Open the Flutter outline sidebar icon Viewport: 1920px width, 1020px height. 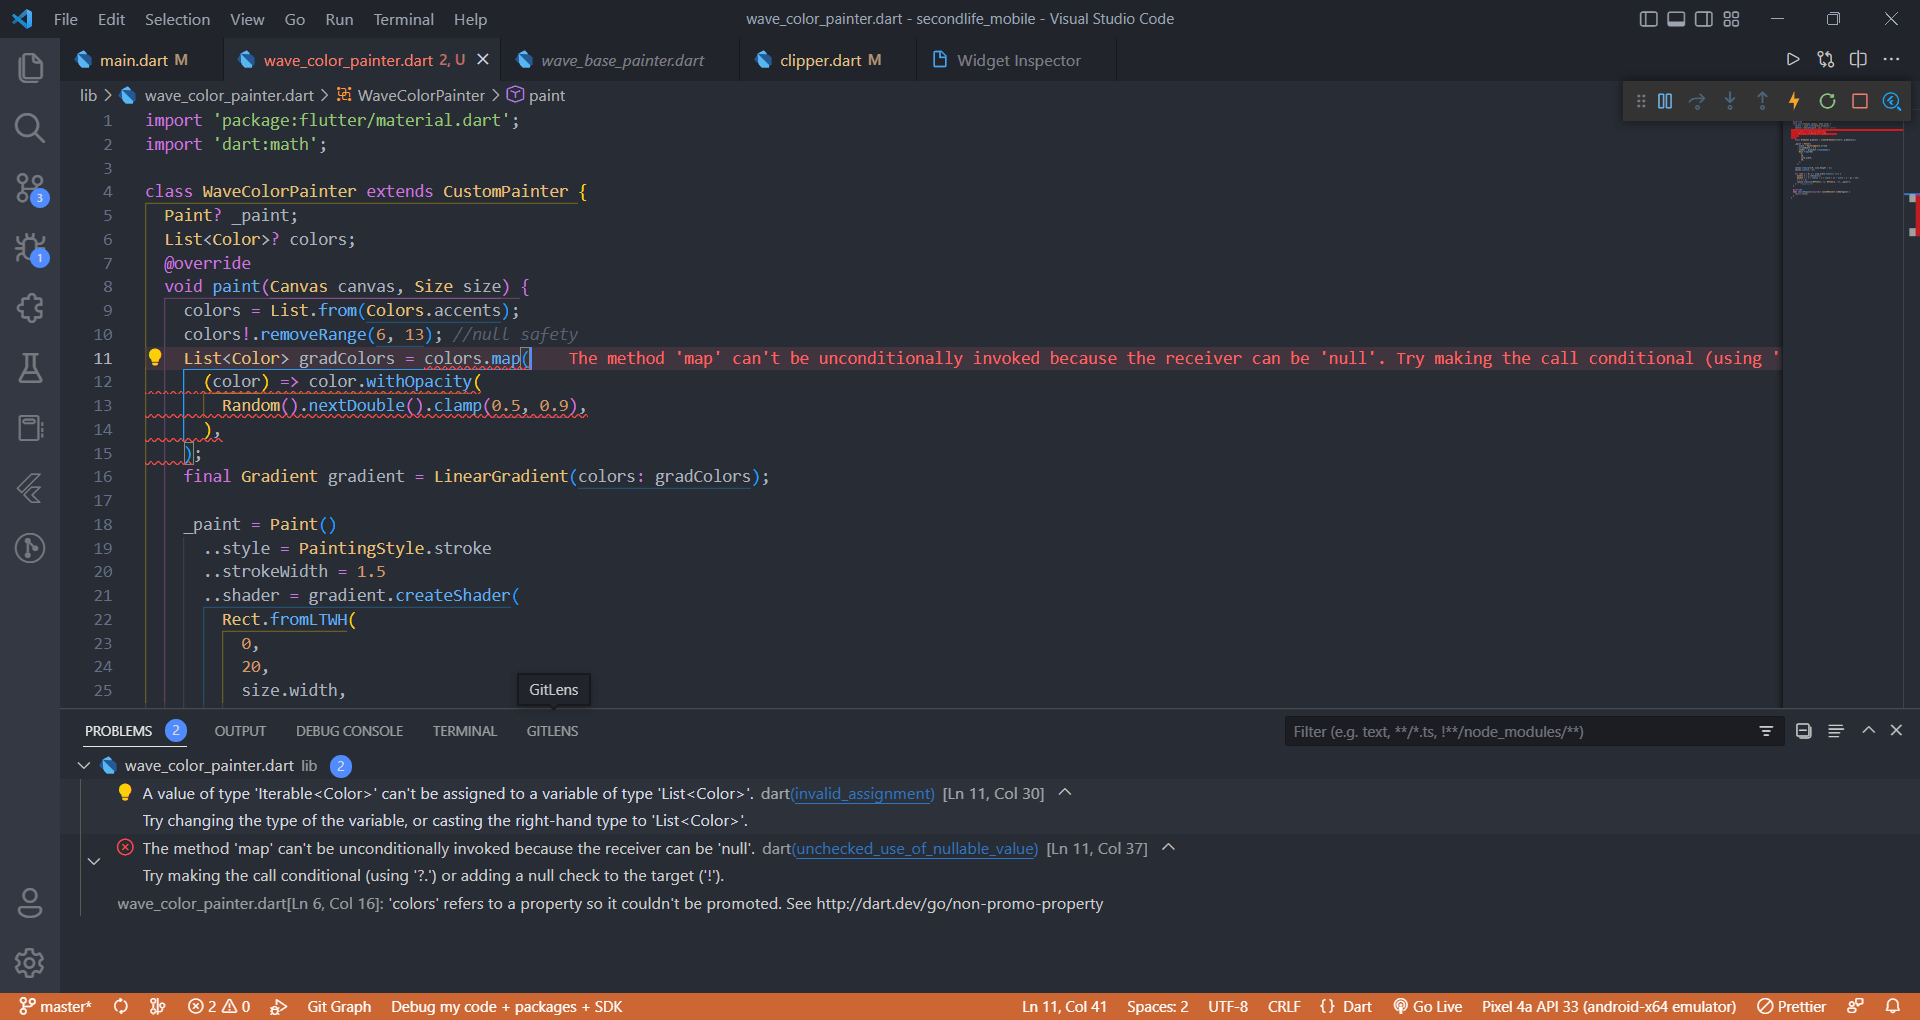(30, 488)
